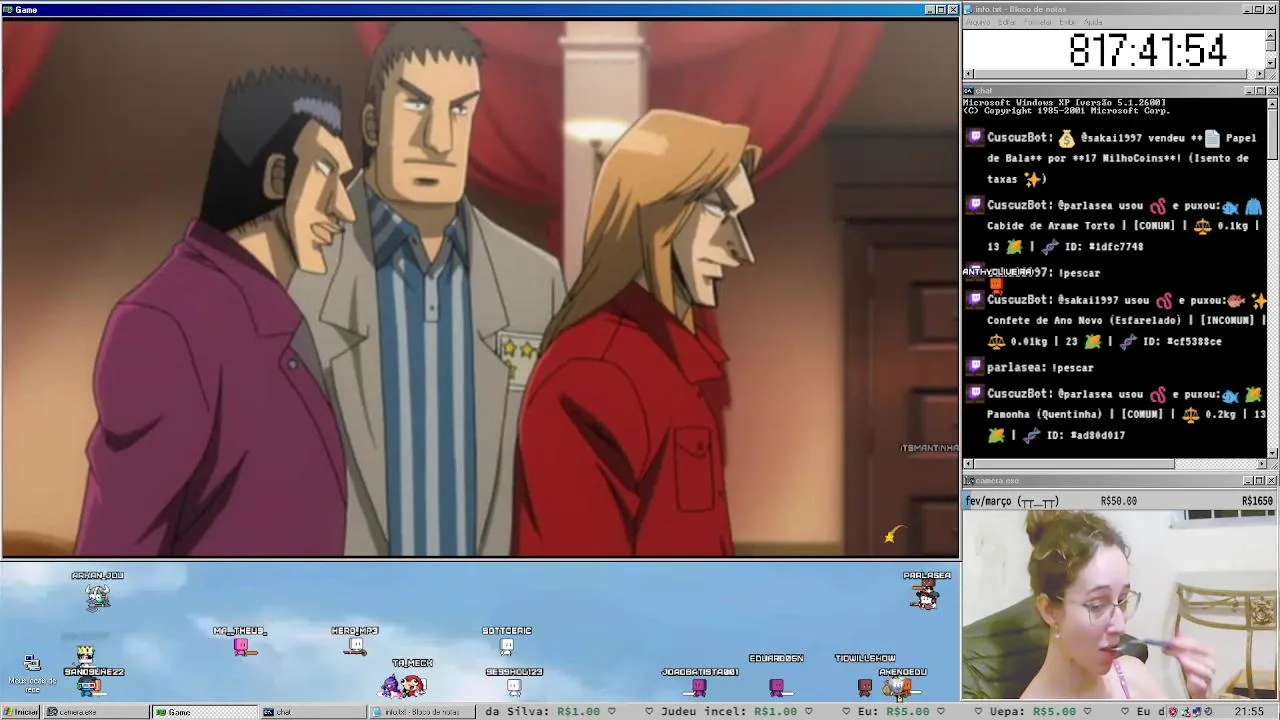The height and width of the screenshot is (720, 1280).
Task: Click the 21:55 taskbar clock
Action: pos(1249,712)
